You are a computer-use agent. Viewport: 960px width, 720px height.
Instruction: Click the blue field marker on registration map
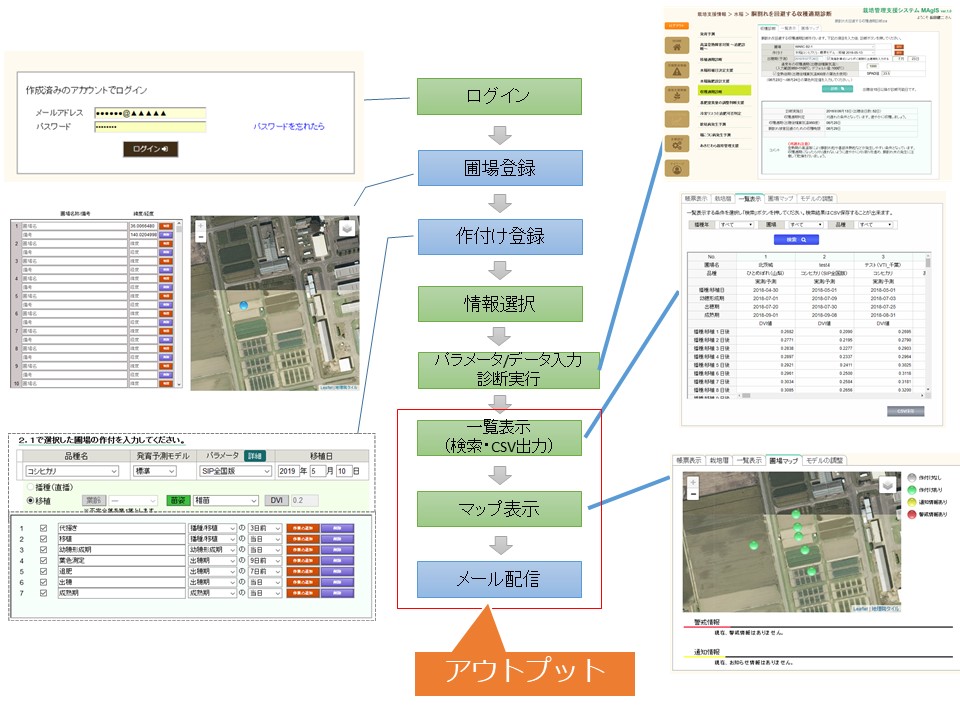244,305
